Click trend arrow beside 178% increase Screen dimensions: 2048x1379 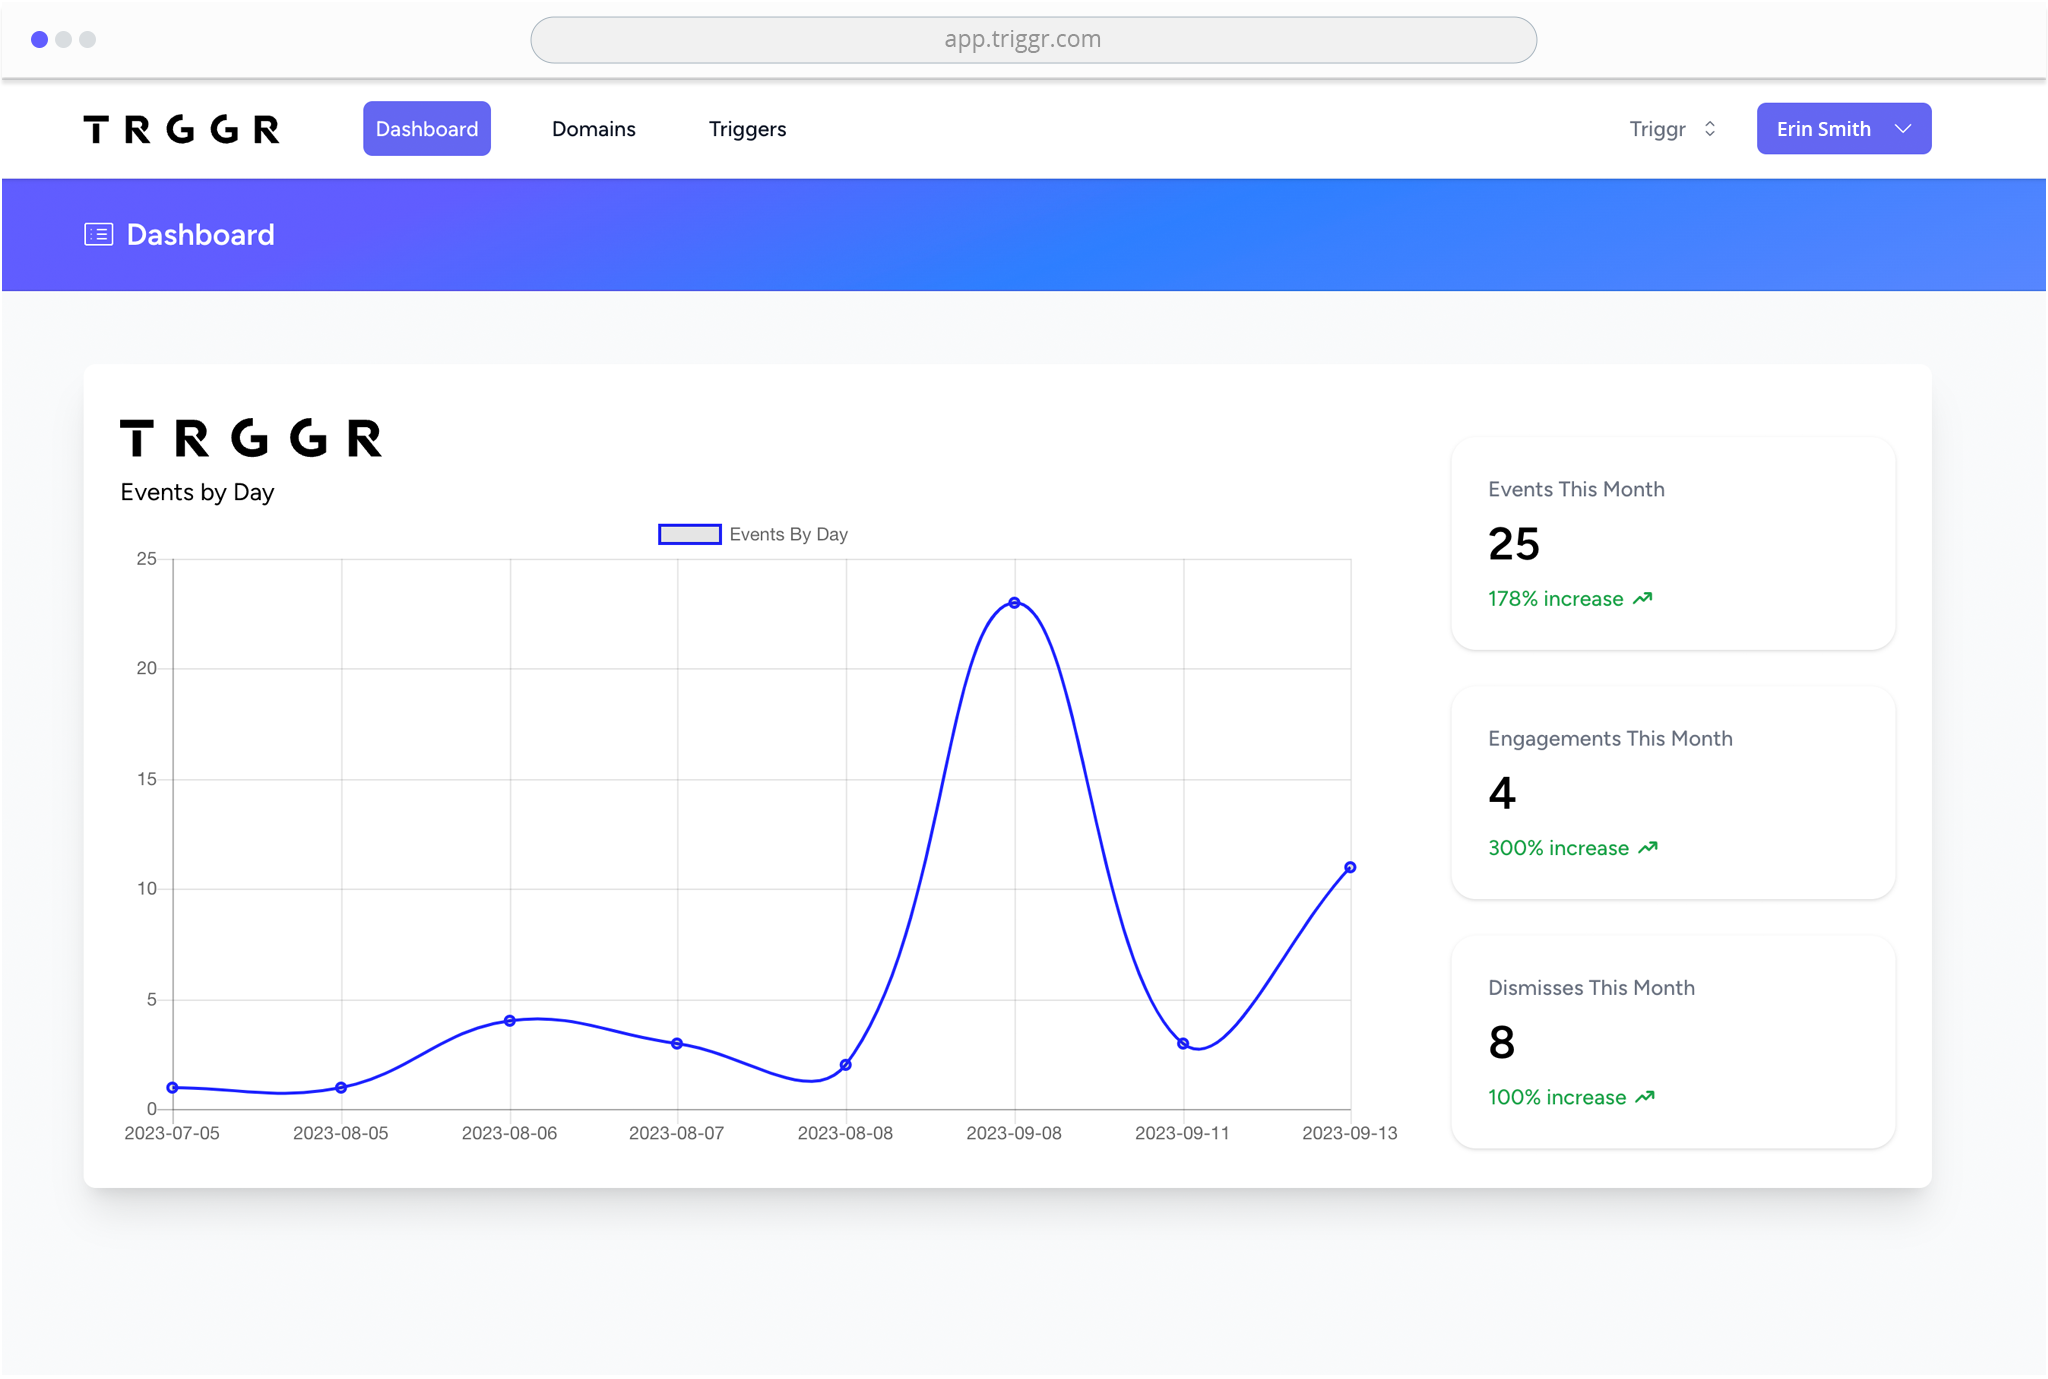point(1642,598)
